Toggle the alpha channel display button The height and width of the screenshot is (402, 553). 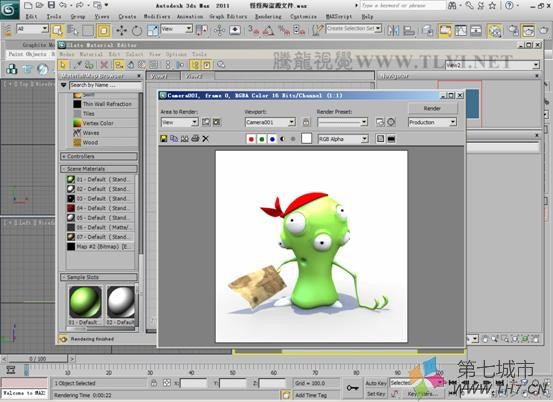[282, 139]
